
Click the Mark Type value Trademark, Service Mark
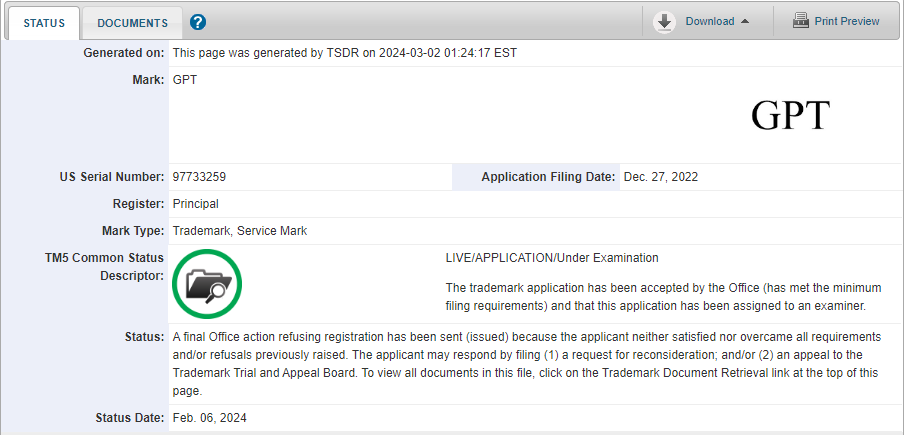240,231
